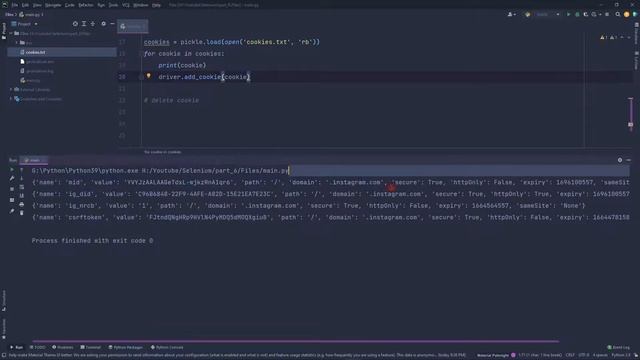The image size is (640, 360).
Task: Open the Navigate menu
Action: tap(53, 5)
